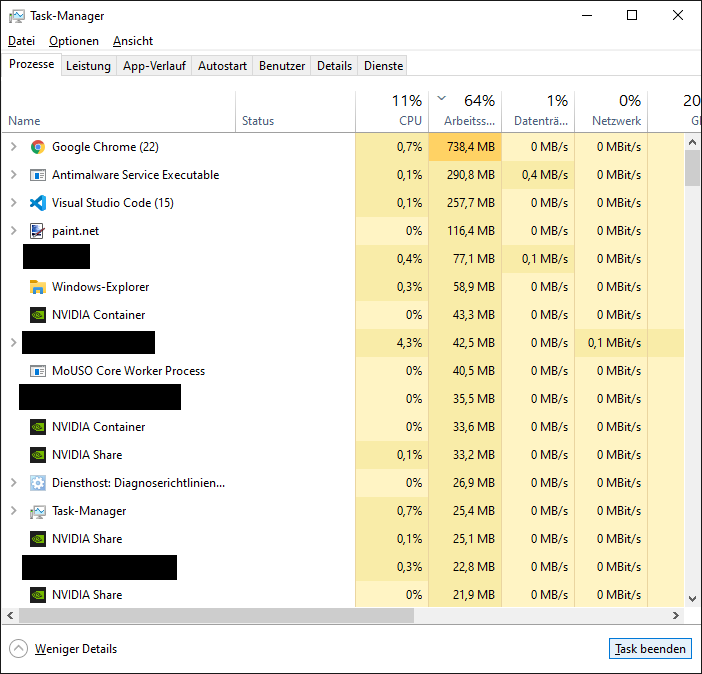Click the Antimalware Service Executable icon
The width and height of the screenshot is (702, 674).
point(38,175)
